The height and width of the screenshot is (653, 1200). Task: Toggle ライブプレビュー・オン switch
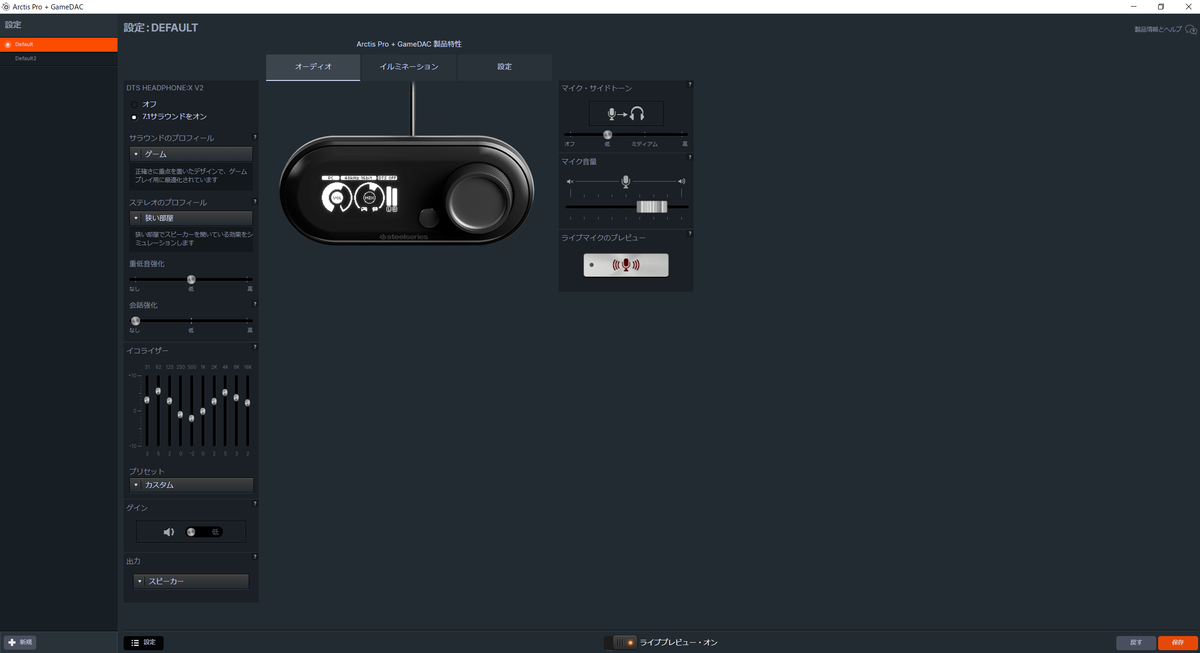pyautogui.click(x=620, y=642)
